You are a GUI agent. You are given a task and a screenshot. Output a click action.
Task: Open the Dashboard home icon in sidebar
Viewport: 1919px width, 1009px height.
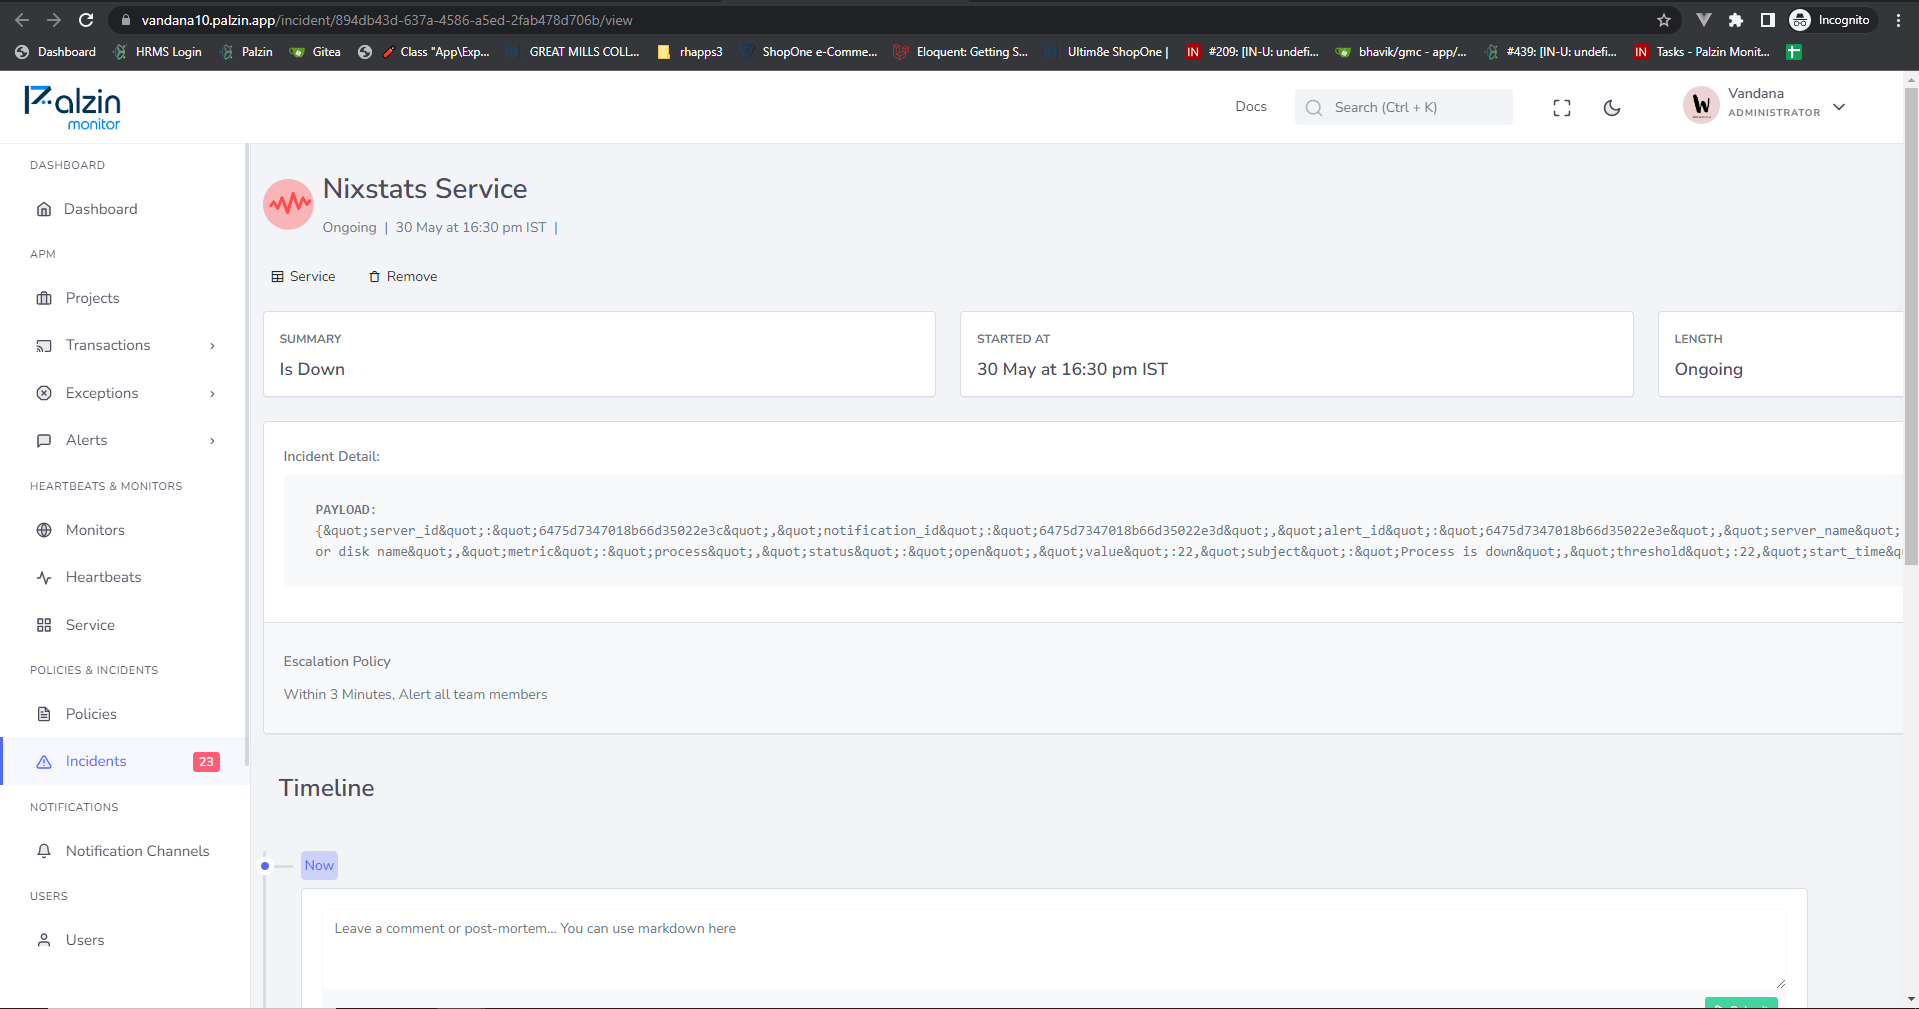click(44, 209)
